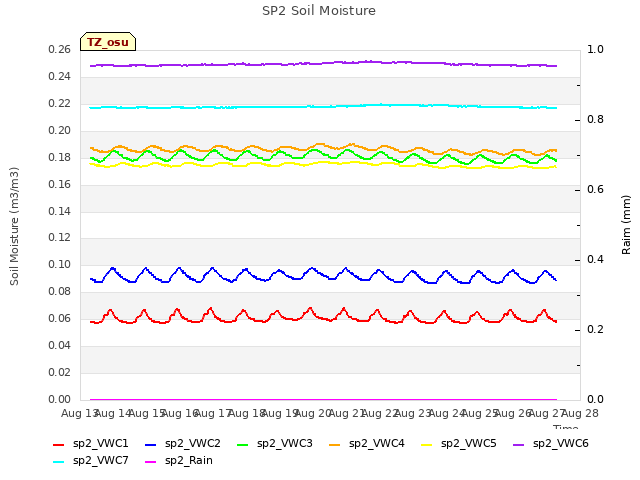
Task: Click the 1.0 right axis tick label
Action: pos(595,50)
